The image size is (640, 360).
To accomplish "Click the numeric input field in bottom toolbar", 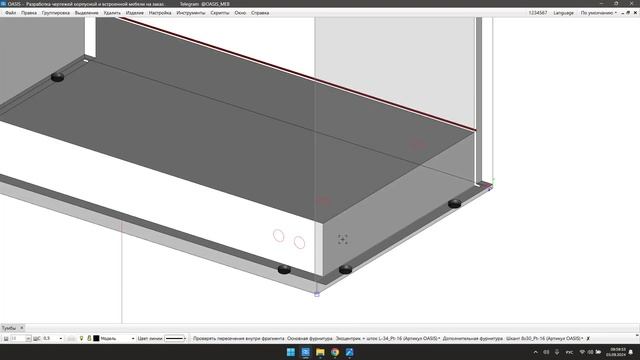I will (x=18, y=338).
